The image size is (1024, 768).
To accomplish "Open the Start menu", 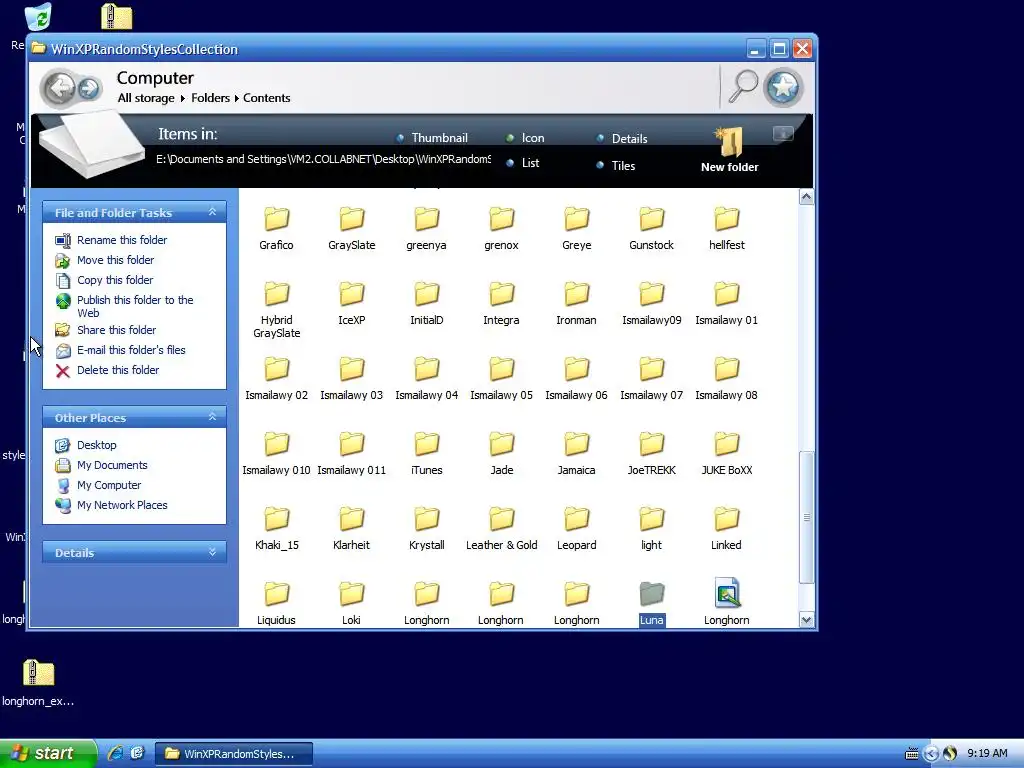I will pos(47,753).
